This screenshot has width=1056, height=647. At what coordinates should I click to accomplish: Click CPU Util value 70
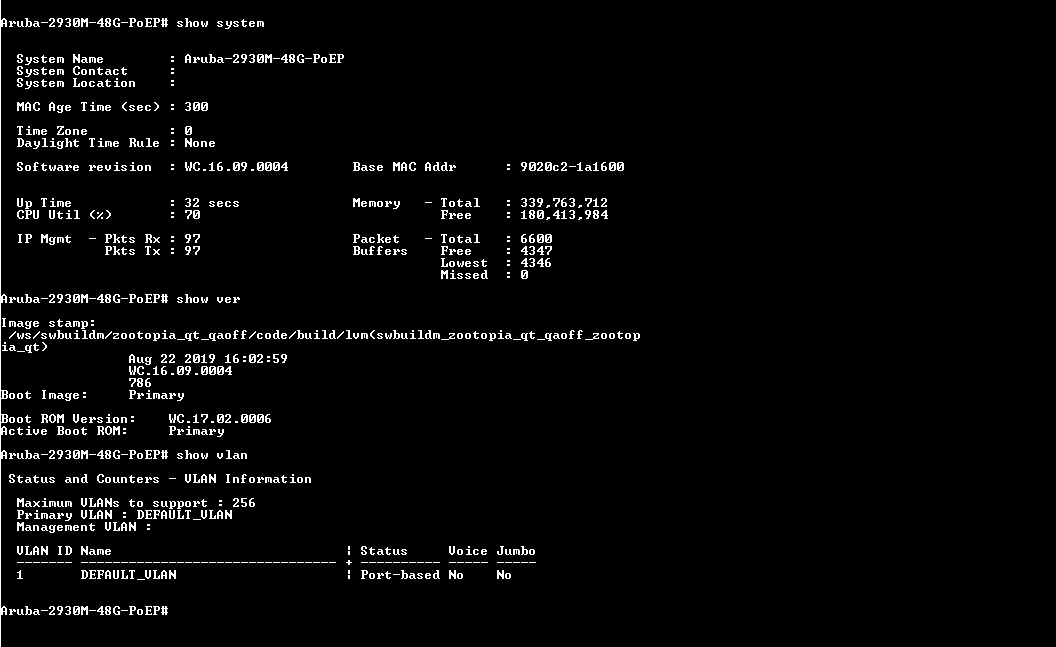pyautogui.click(x=192, y=215)
